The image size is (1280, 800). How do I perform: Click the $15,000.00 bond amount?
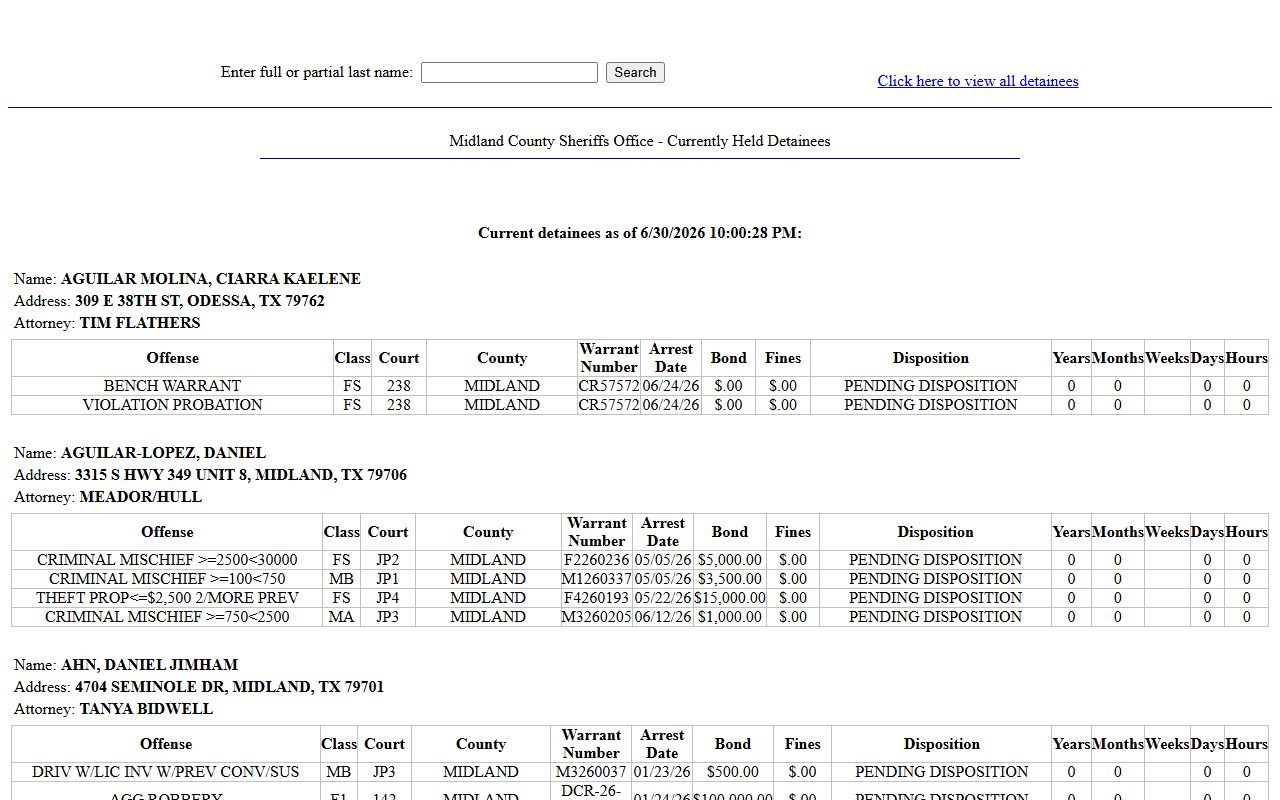coord(730,598)
